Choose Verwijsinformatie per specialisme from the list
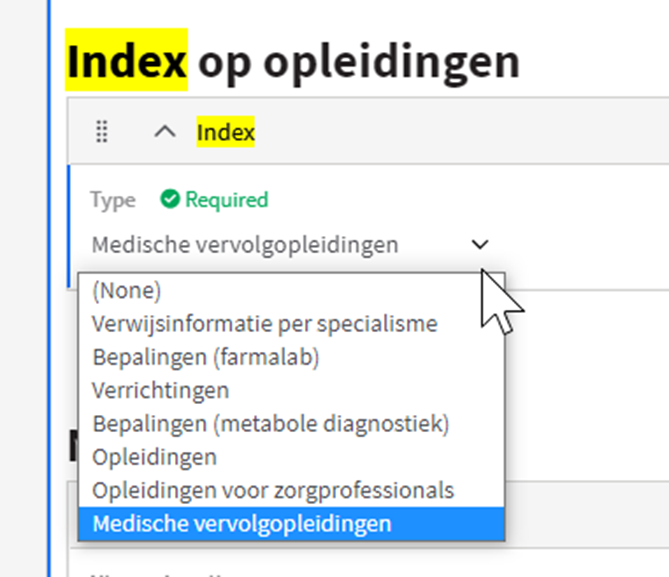 click(x=264, y=323)
